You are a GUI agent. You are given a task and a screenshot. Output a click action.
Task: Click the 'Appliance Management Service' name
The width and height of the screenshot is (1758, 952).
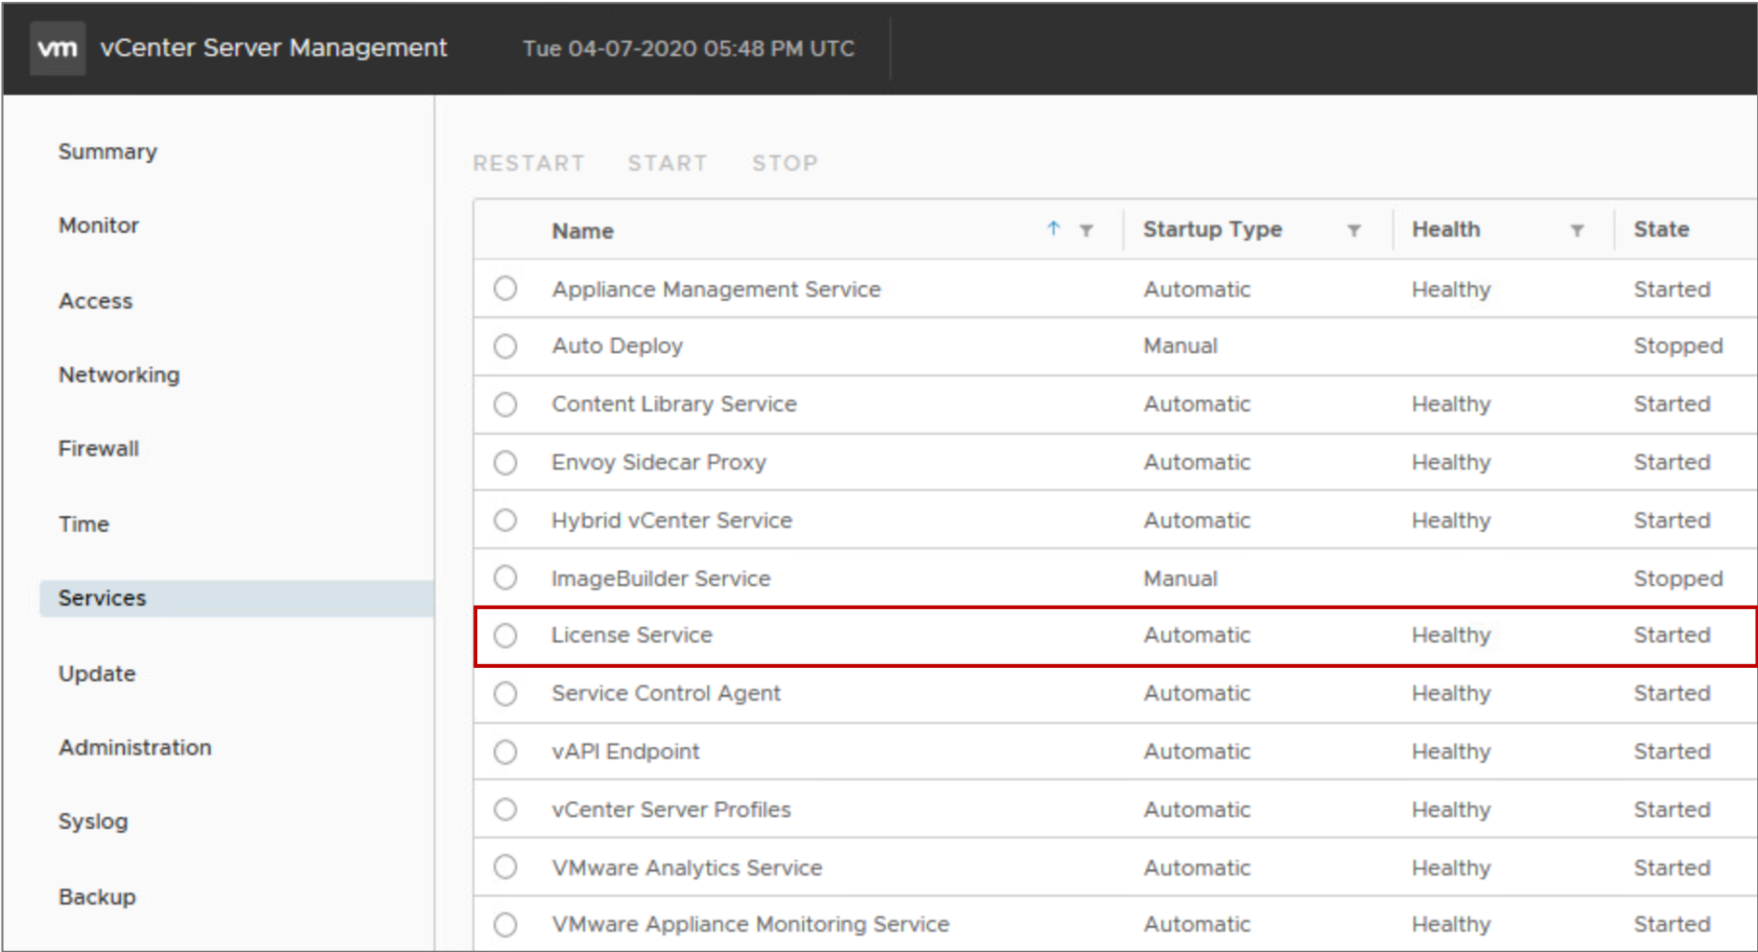(716, 289)
